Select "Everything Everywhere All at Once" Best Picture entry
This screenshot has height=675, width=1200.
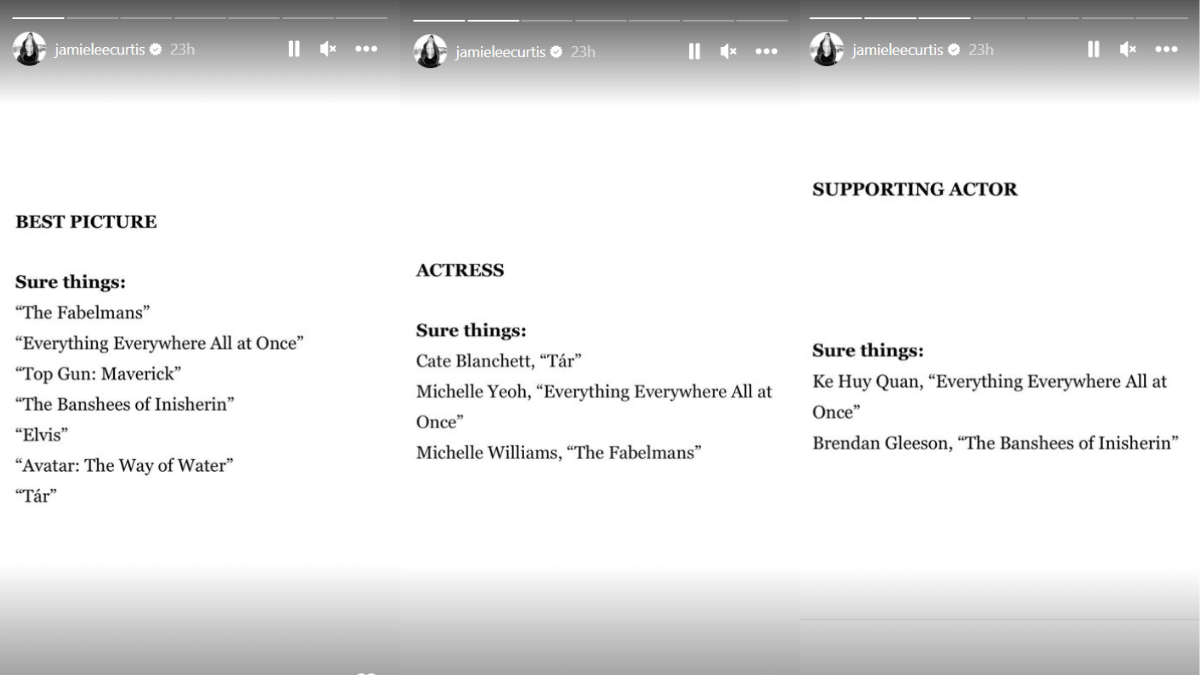coord(159,343)
